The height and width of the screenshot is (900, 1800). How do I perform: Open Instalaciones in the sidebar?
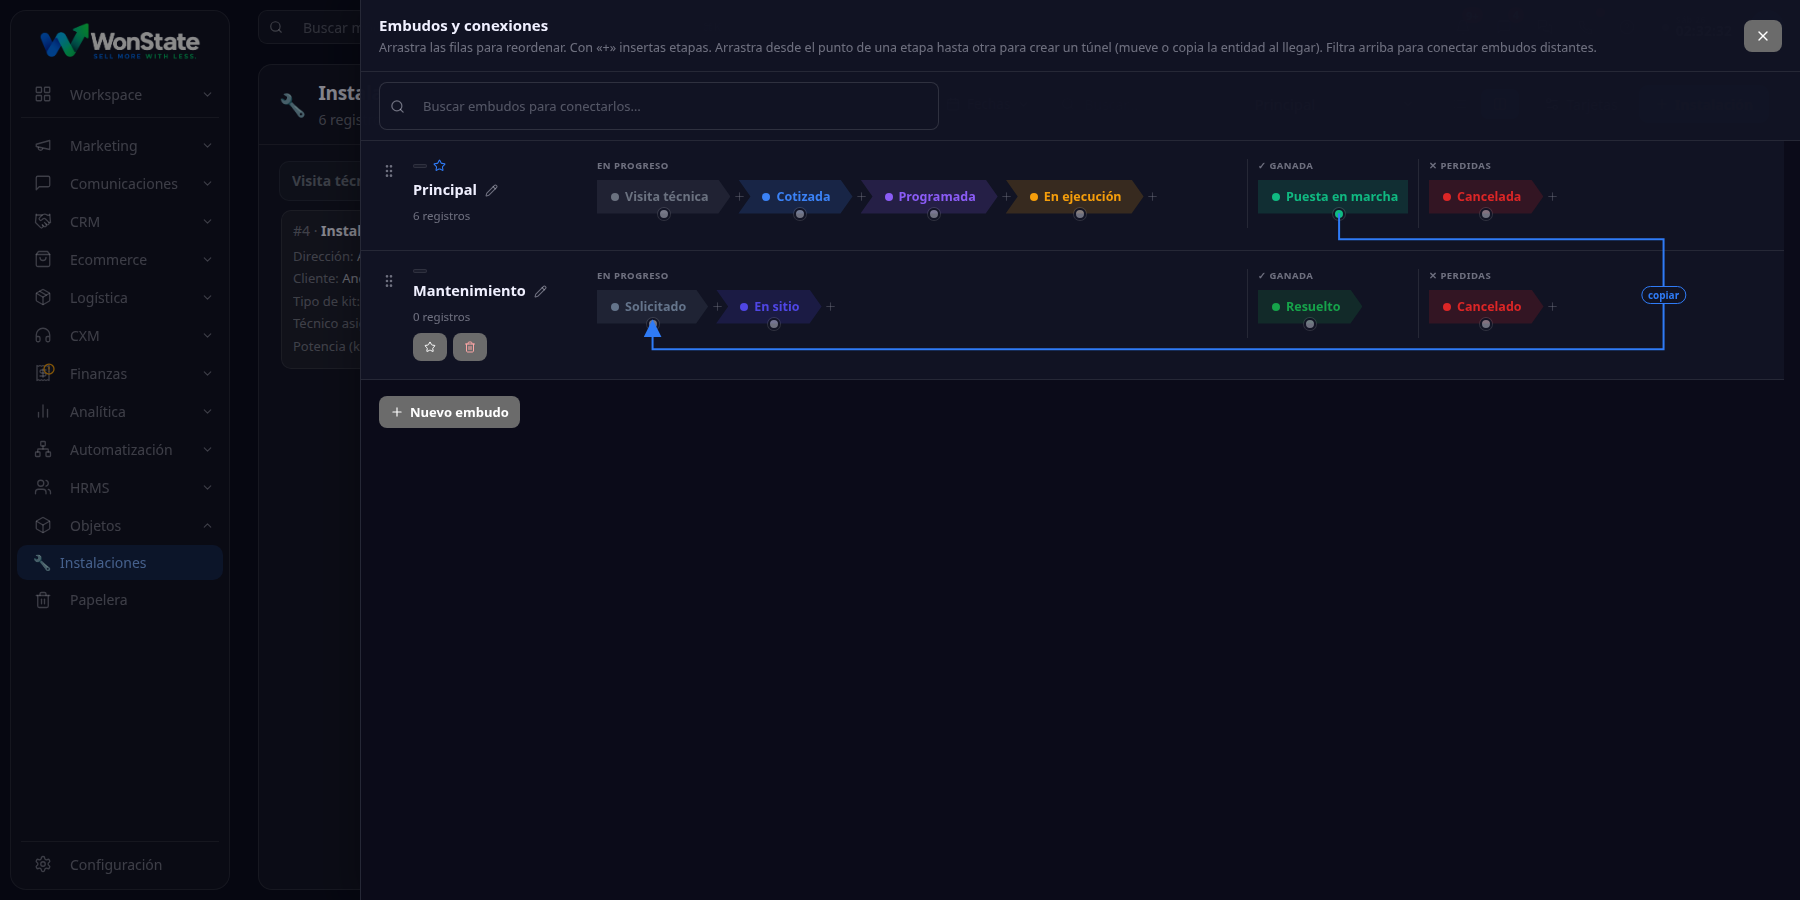[x=120, y=563]
